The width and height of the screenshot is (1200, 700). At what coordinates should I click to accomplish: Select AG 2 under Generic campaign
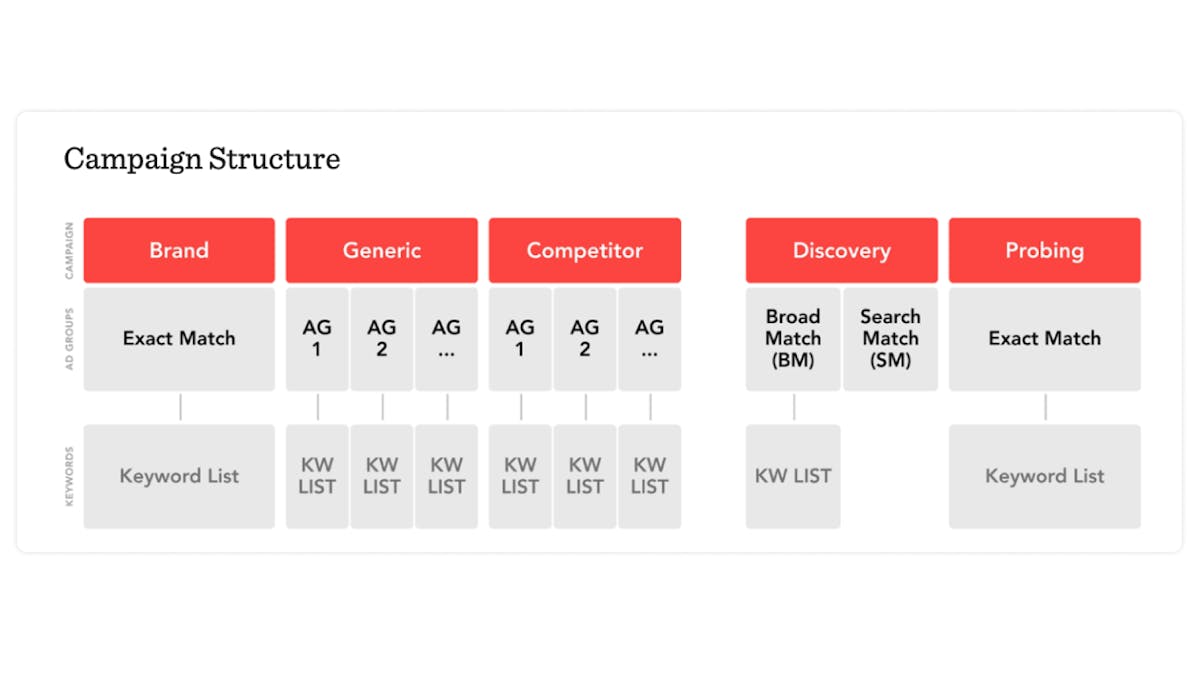pyautogui.click(x=382, y=339)
